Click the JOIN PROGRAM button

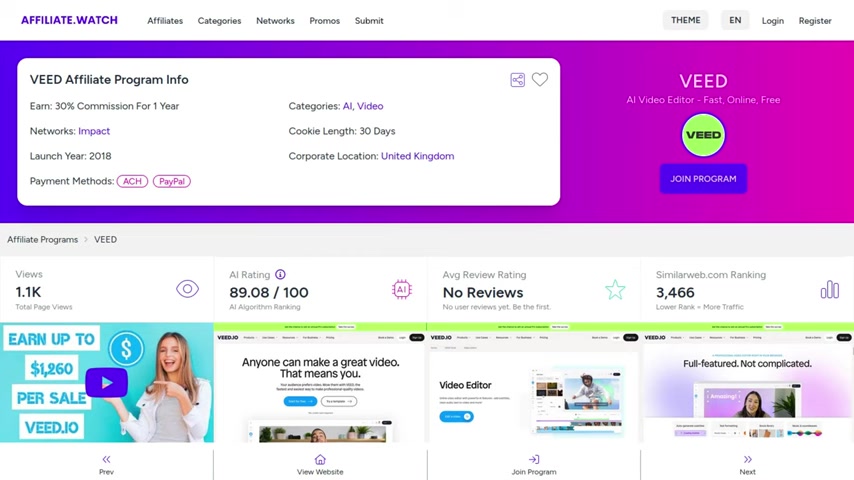coord(703,179)
